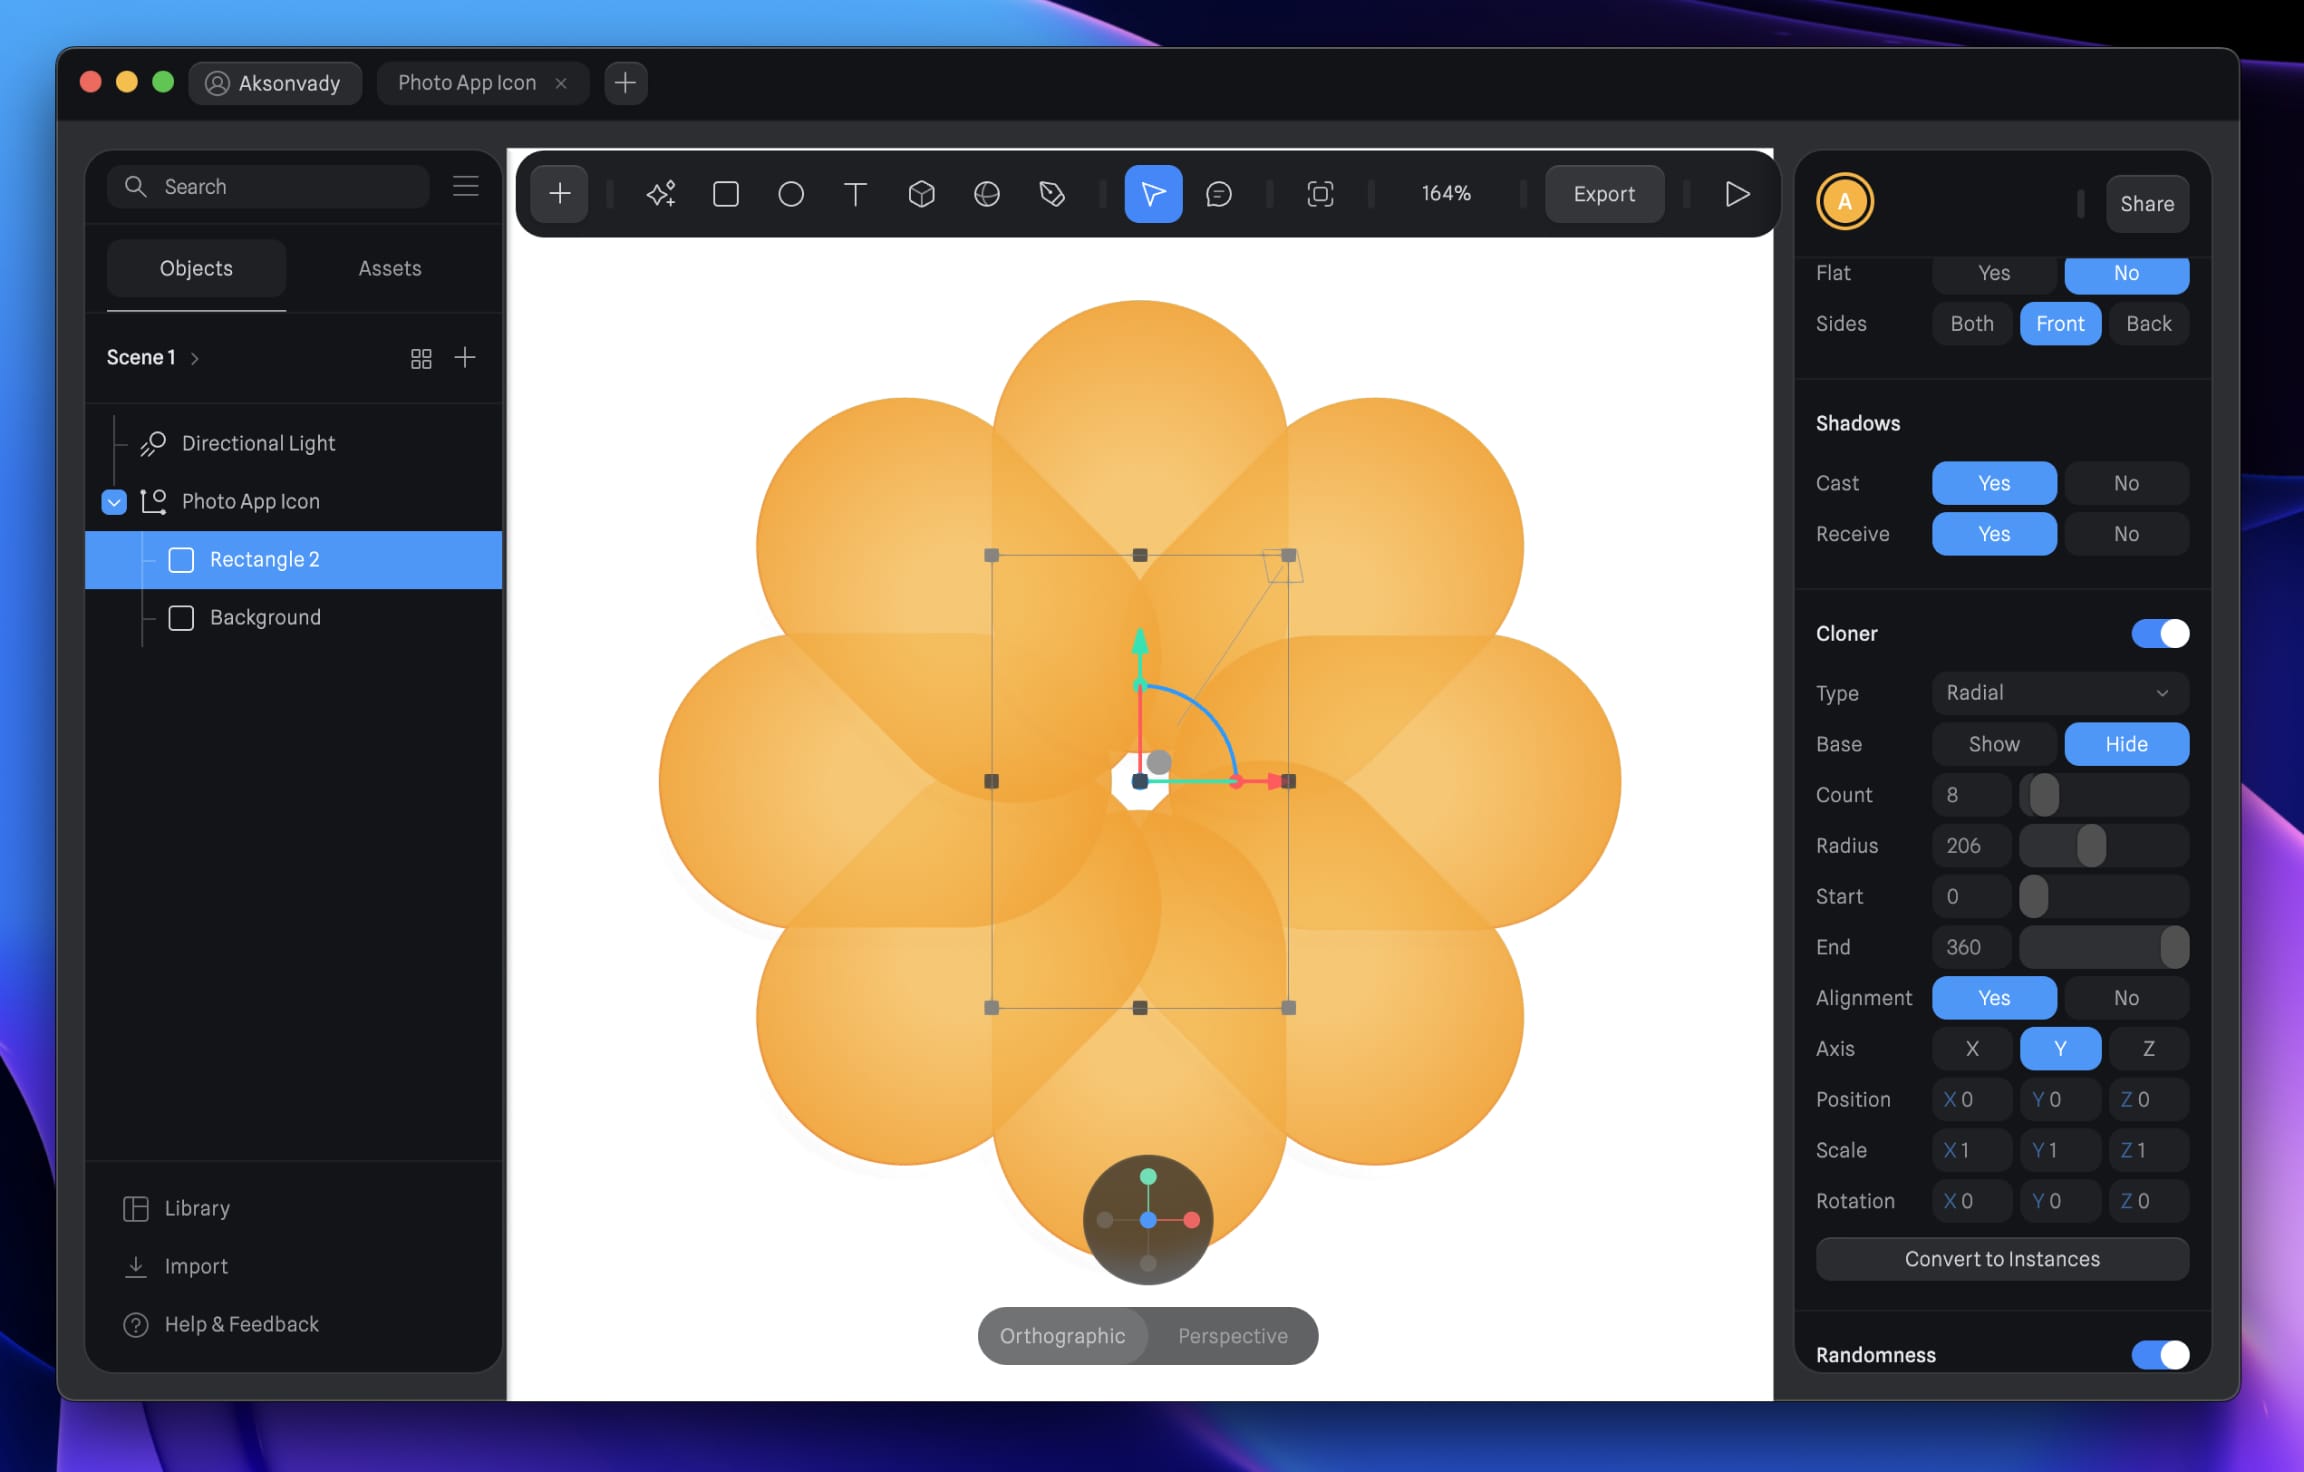Select the Rectangle shape tool
Image resolution: width=2304 pixels, height=1472 pixels.
click(726, 194)
